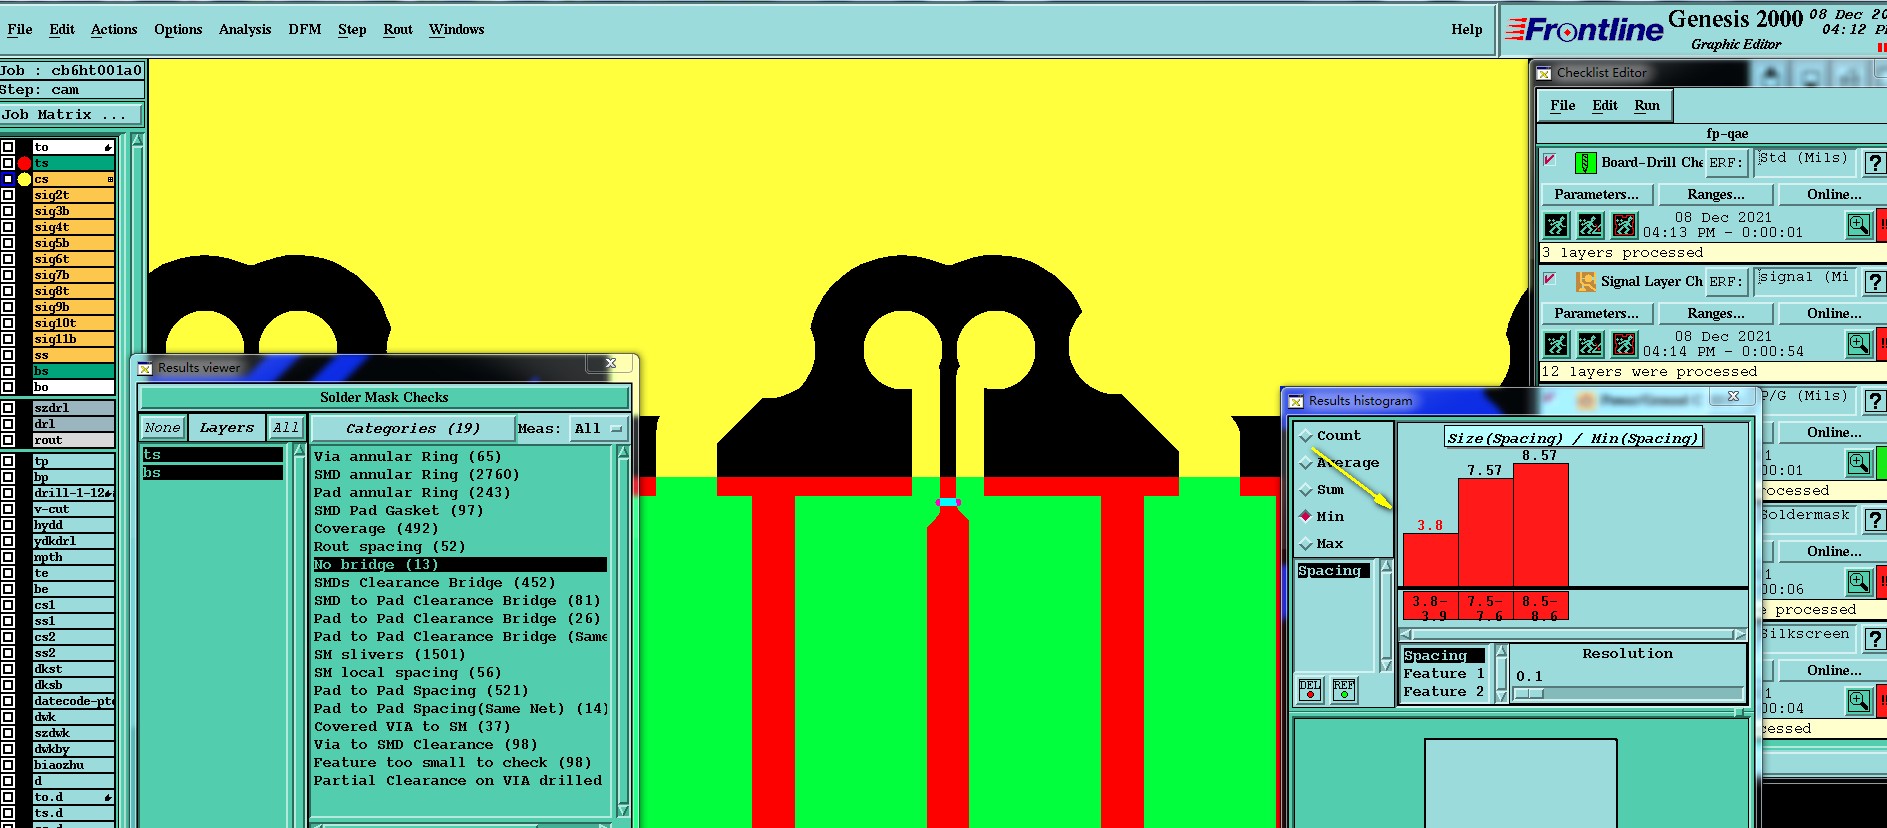Click the help question mark beside Silkscreen

click(x=1875, y=639)
